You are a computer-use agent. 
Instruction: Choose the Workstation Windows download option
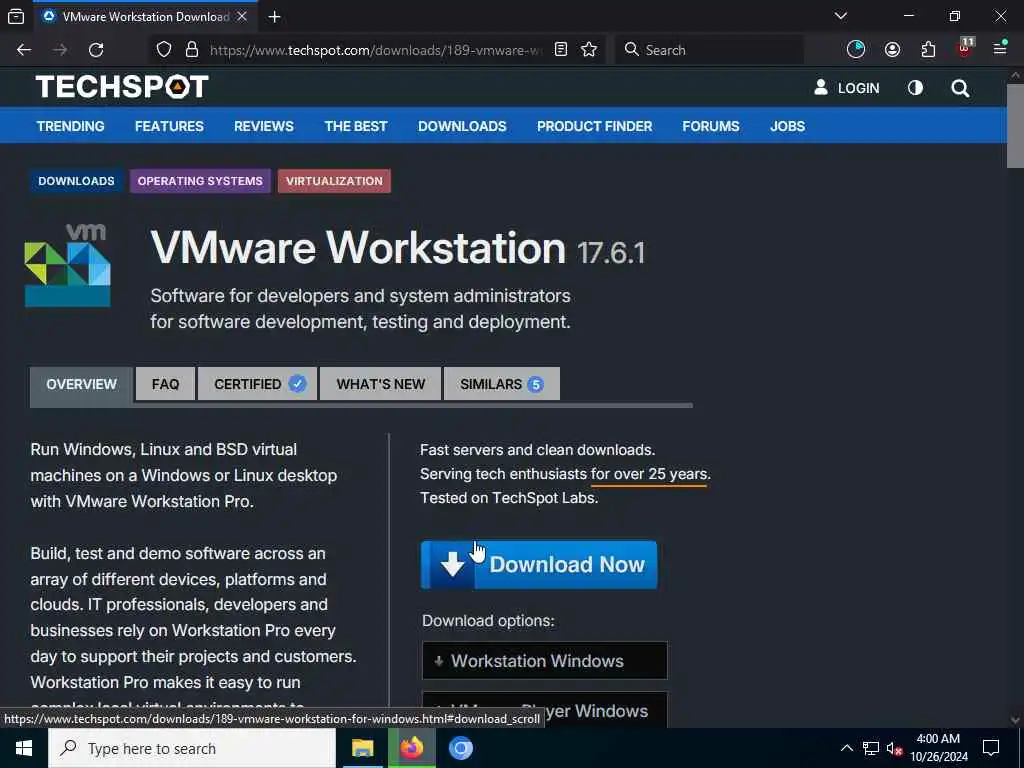(545, 660)
